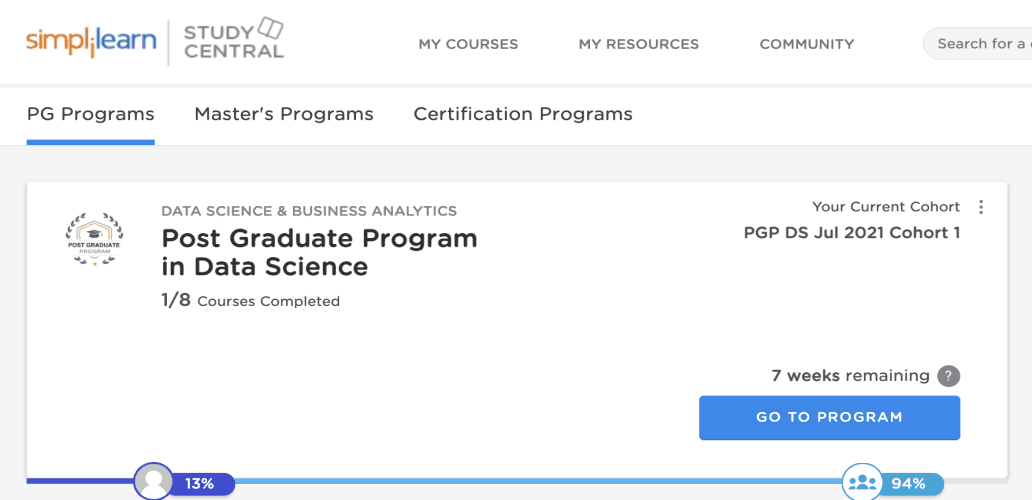Click the question mark help icon
Screen dimensions: 1032x500
(x=949, y=376)
